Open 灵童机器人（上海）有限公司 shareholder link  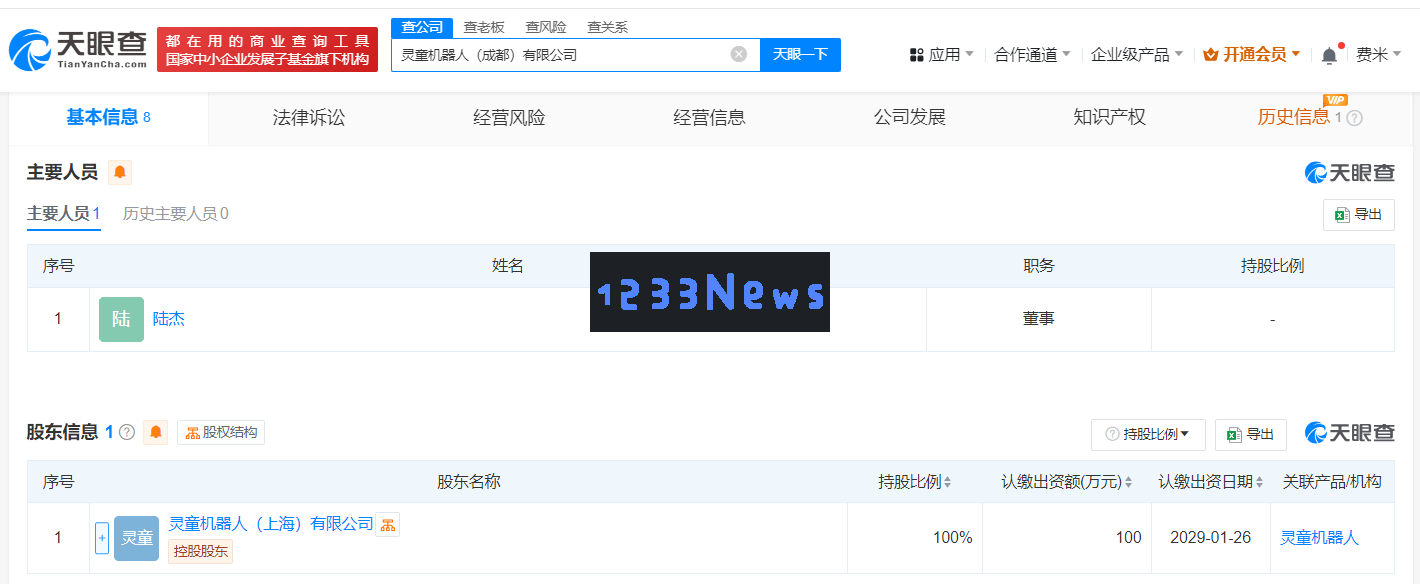[x=271, y=524]
